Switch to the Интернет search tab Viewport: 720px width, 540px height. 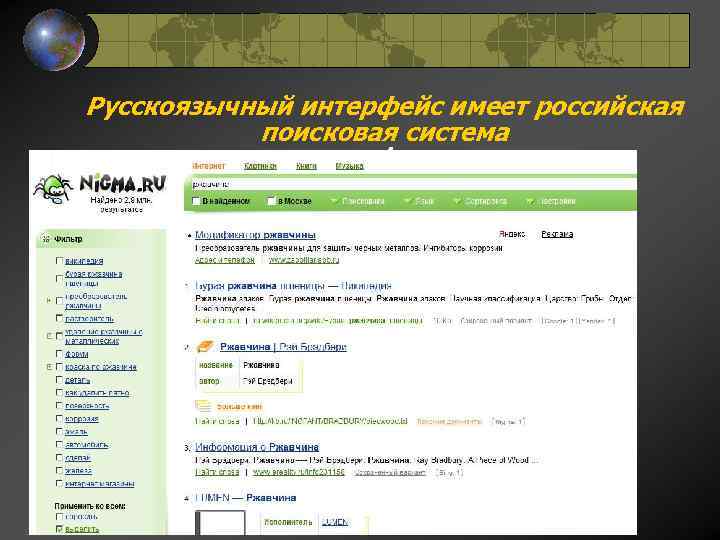point(209,166)
